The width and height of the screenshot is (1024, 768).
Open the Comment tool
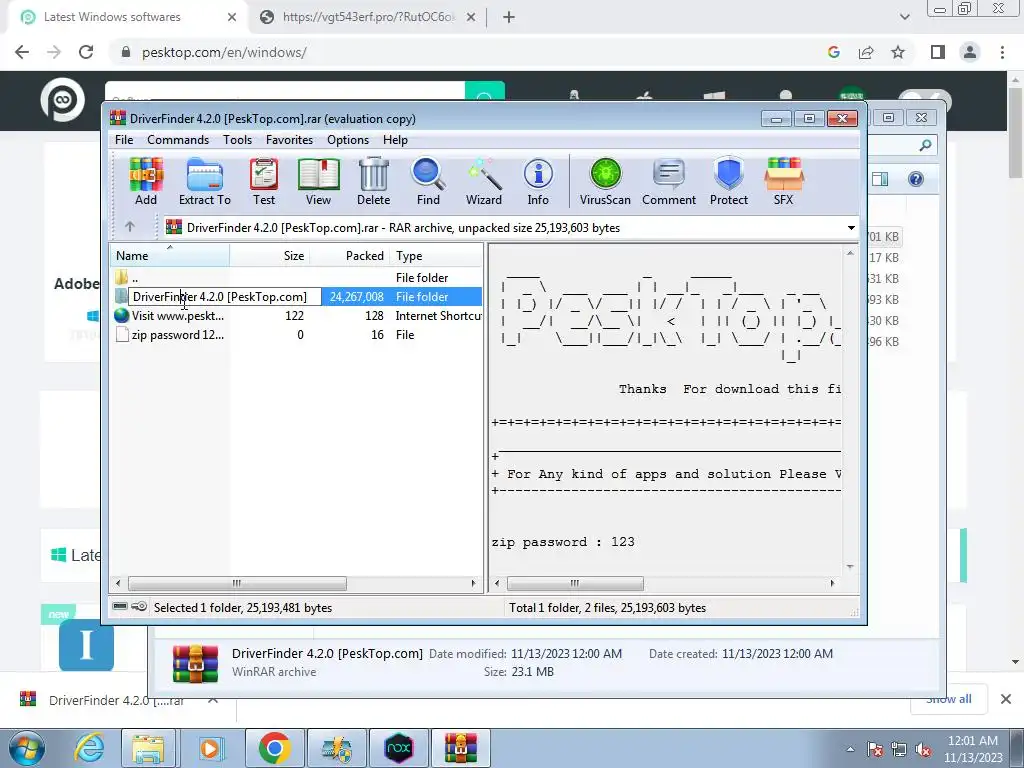click(669, 182)
